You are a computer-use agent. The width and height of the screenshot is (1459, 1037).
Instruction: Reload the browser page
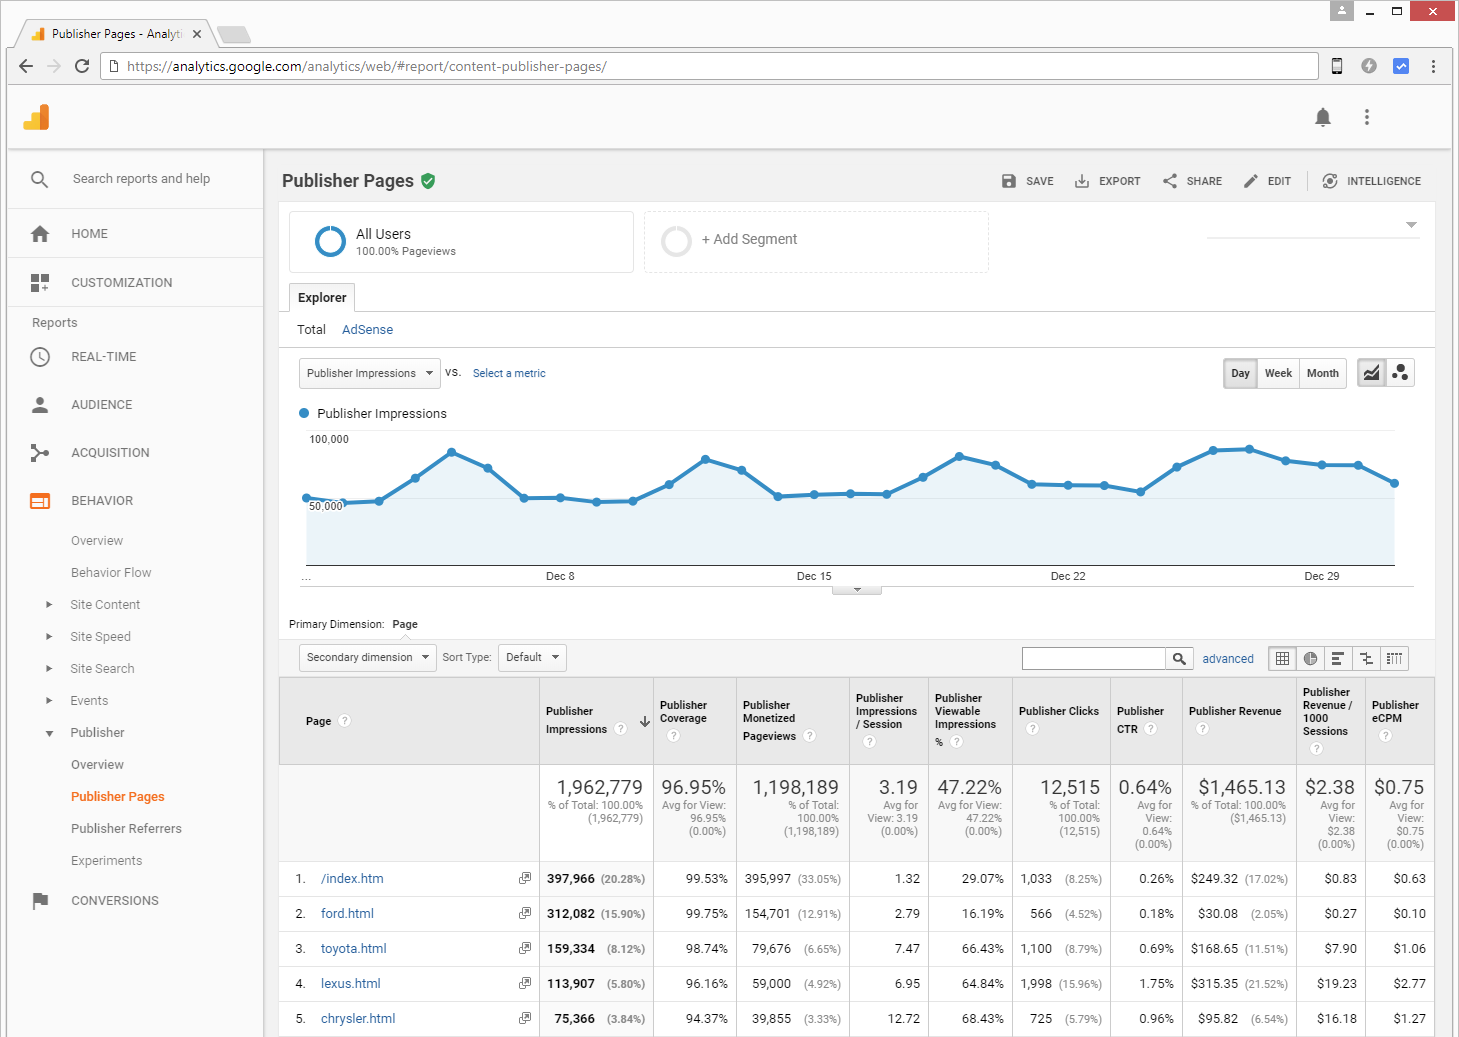pyautogui.click(x=82, y=66)
